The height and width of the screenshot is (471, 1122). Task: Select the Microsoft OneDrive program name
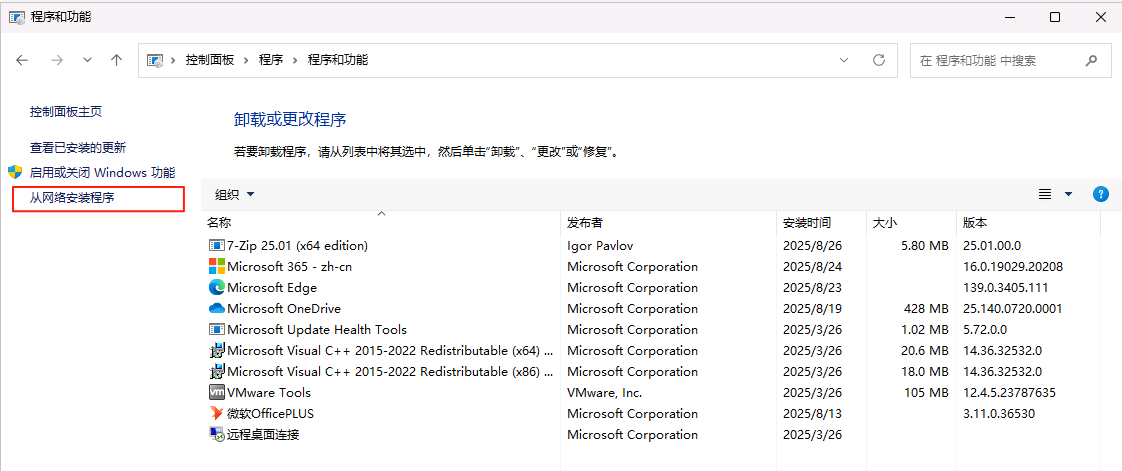click(284, 309)
